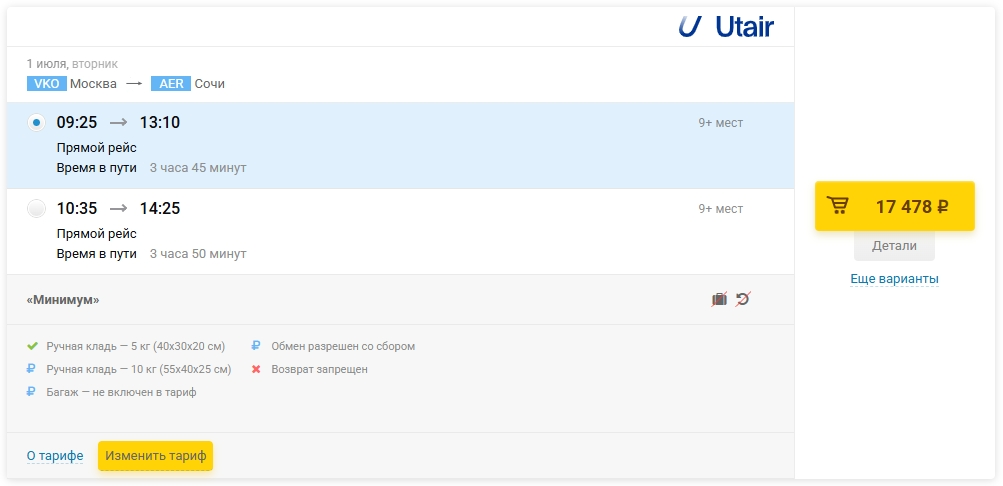
Task: Click the VKO airport code badge
Action: [x=47, y=84]
